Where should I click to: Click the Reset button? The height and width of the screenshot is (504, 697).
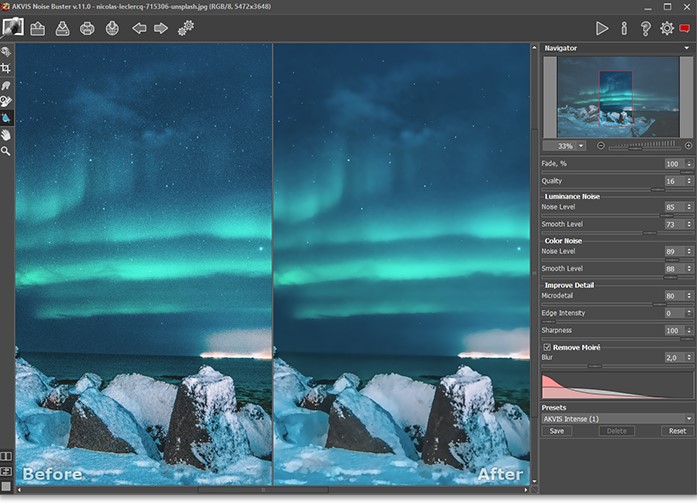pos(677,431)
